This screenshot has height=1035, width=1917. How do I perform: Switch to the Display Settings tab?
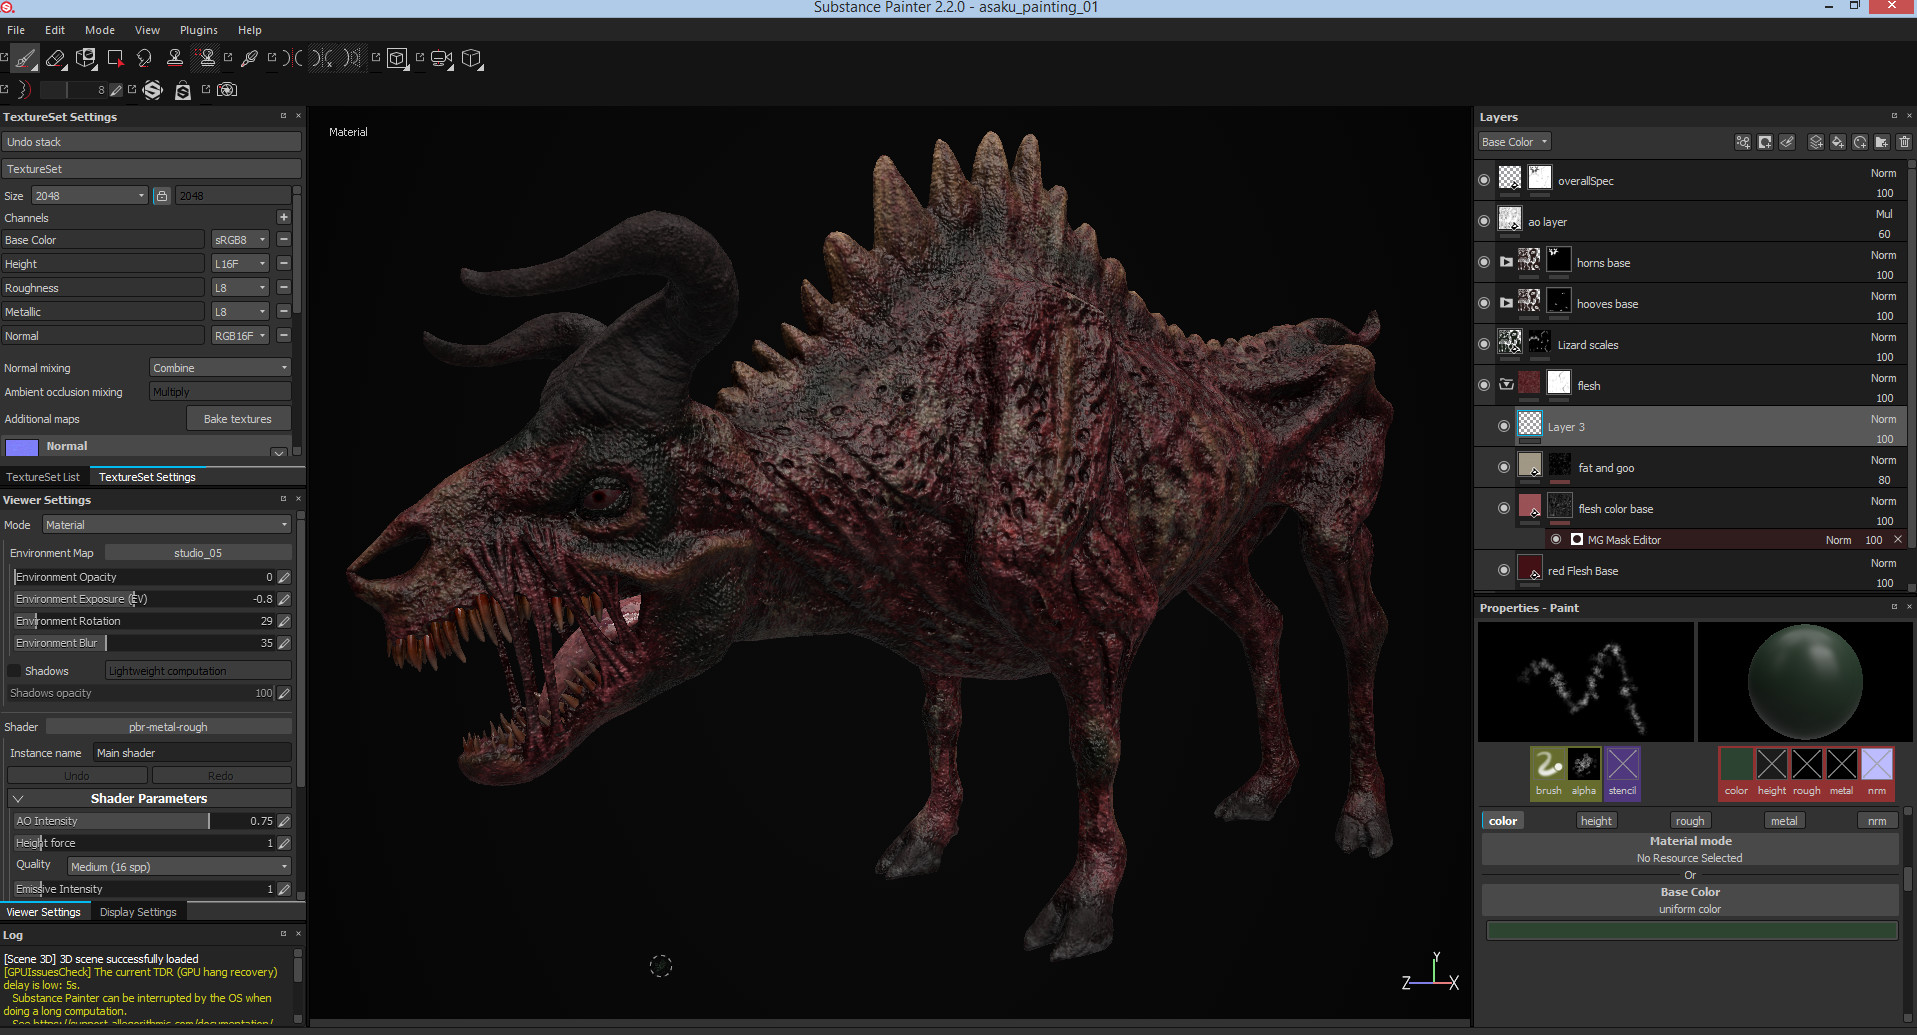click(138, 912)
